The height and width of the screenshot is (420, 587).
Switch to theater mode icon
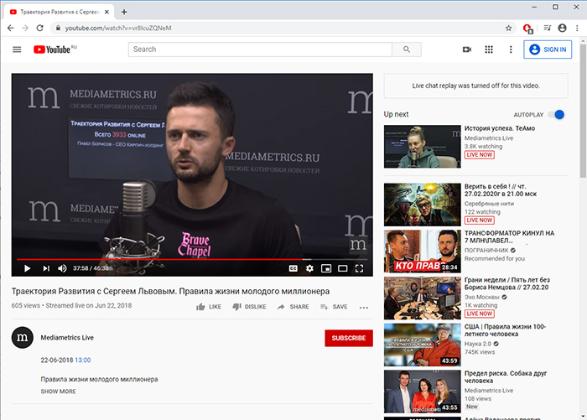(x=343, y=268)
